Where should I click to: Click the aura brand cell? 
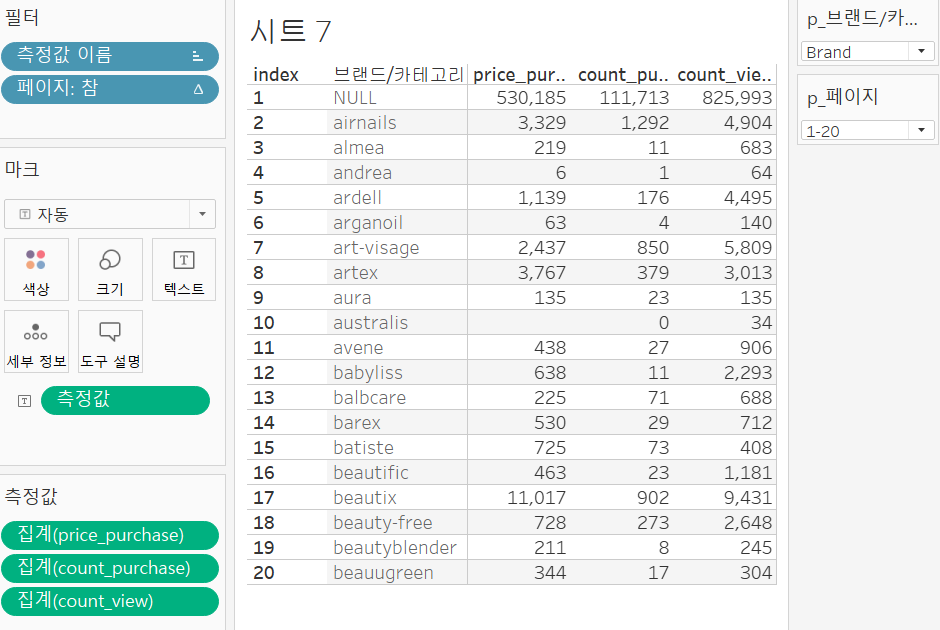coord(352,298)
